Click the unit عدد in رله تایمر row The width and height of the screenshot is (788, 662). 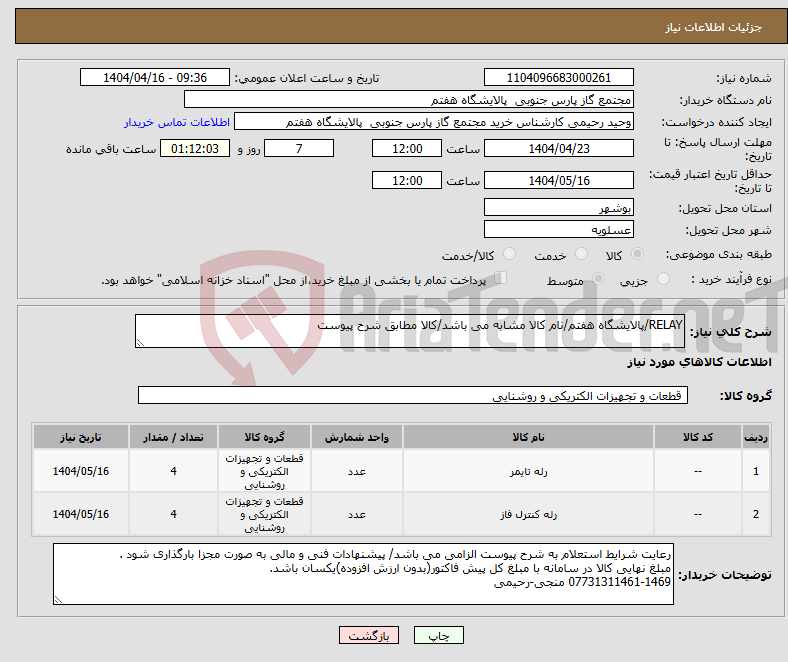click(x=357, y=471)
